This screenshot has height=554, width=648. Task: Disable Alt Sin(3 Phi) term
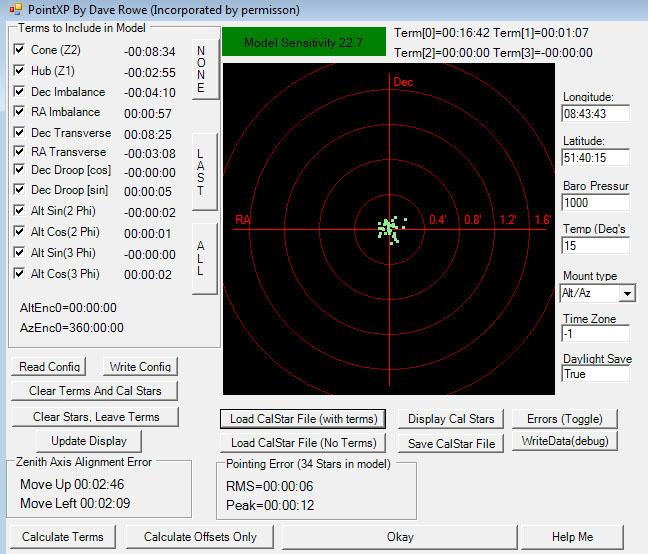(19, 252)
